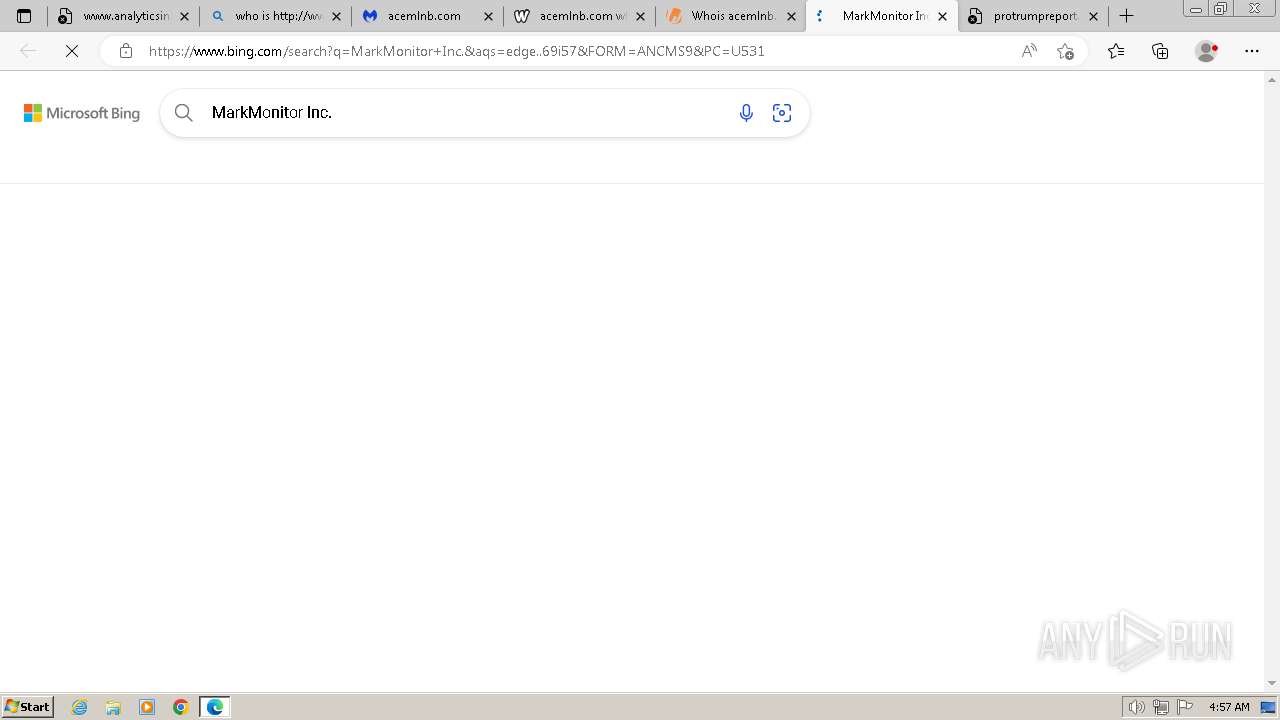This screenshot has width=1280, height=720.
Task: Open the tab actions menu icon
Action: coord(24,16)
